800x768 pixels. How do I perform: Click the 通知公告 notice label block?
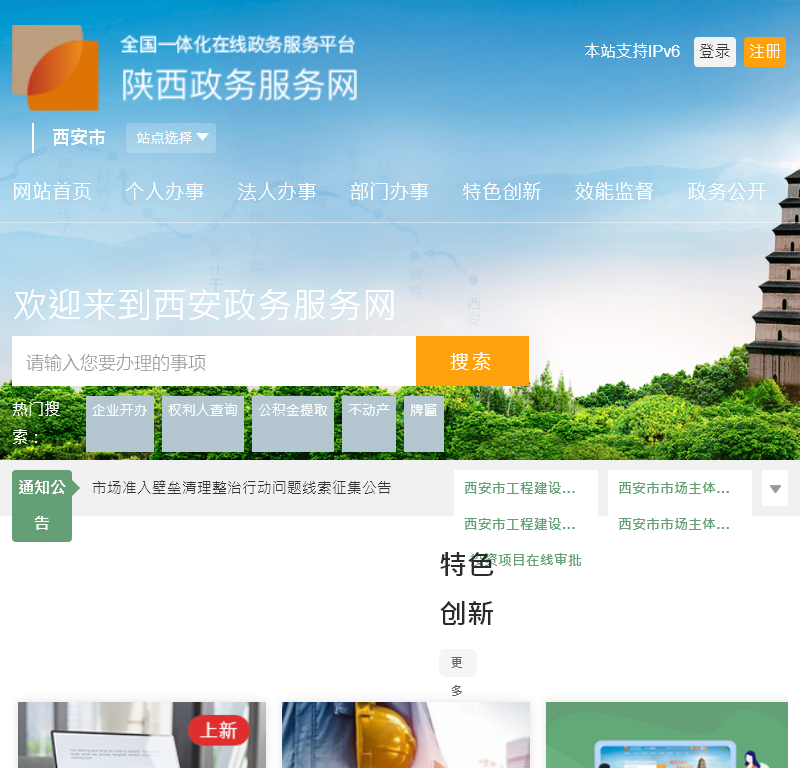(x=42, y=505)
